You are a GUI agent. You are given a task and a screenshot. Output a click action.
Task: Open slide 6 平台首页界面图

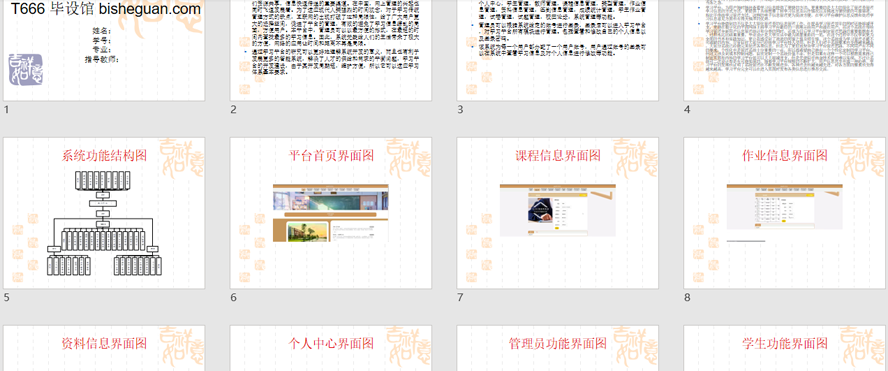(331, 213)
